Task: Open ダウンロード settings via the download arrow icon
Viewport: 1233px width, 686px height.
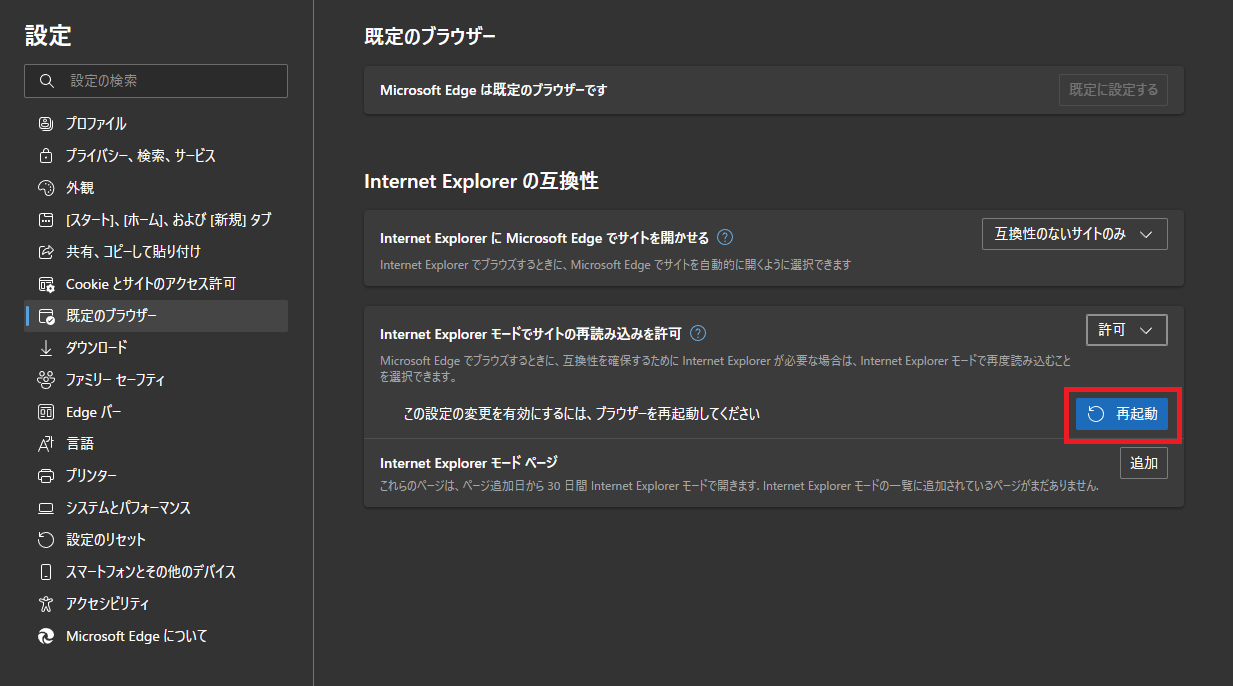Action: [45, 348]
